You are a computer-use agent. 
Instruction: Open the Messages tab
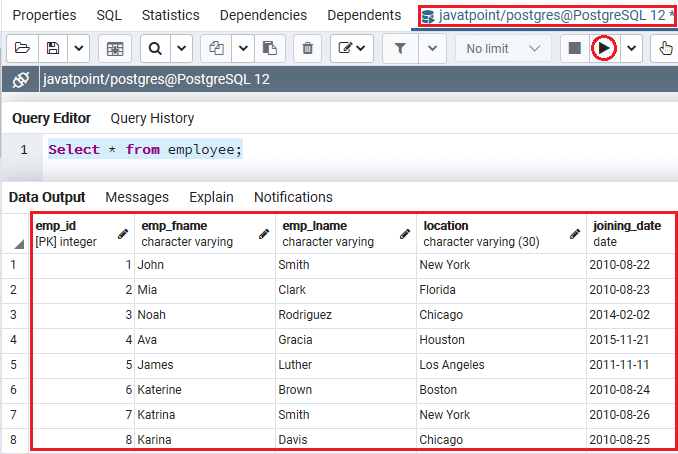(x=137, y=197)
